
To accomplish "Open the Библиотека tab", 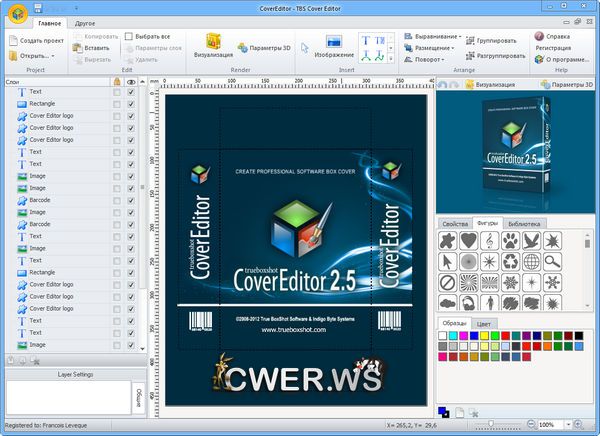I will 524,224.
